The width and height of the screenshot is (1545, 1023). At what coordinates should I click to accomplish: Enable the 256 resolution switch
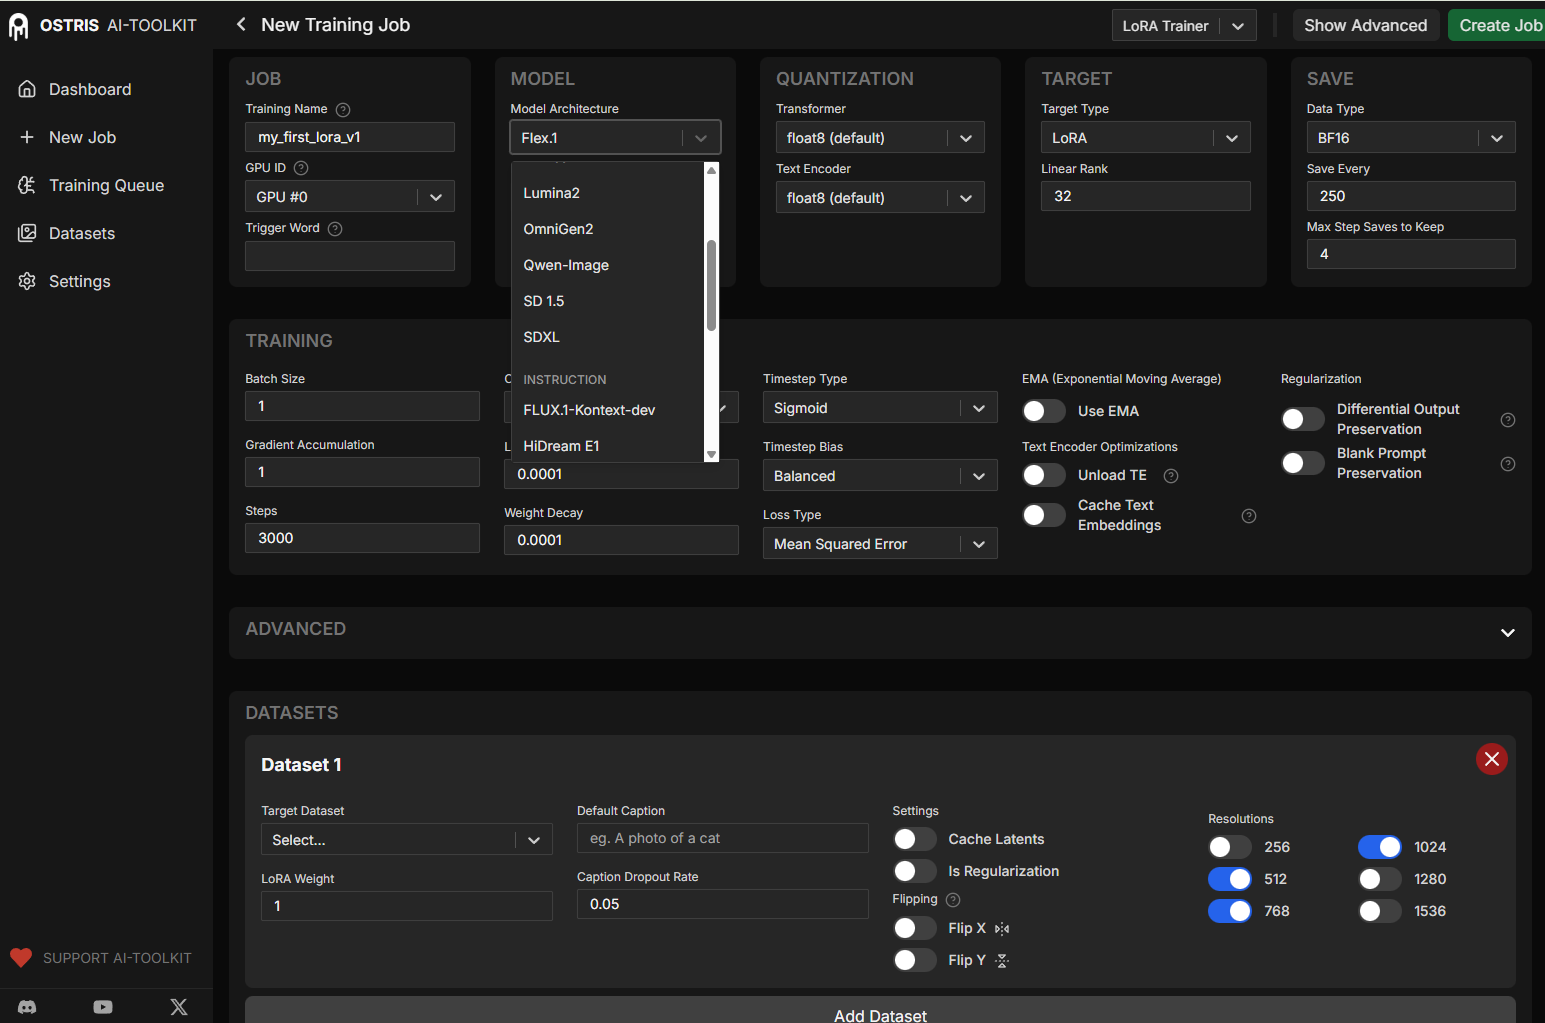[x=1230, y=847]
